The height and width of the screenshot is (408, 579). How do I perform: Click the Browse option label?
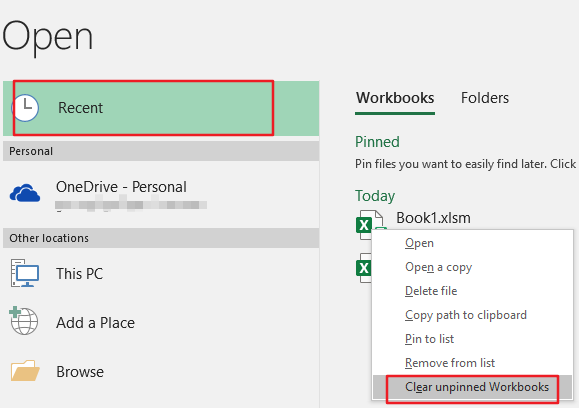(80, 372)
